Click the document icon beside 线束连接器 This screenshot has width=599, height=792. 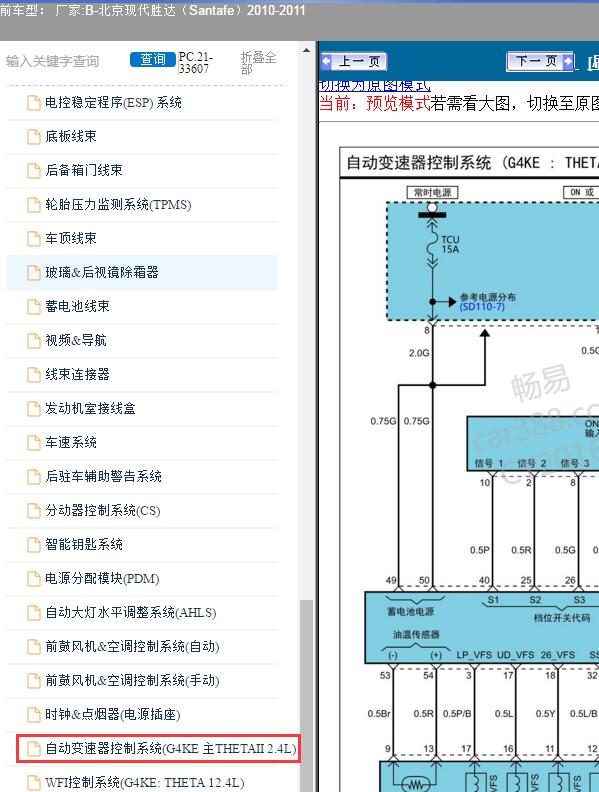pos(33,375)
